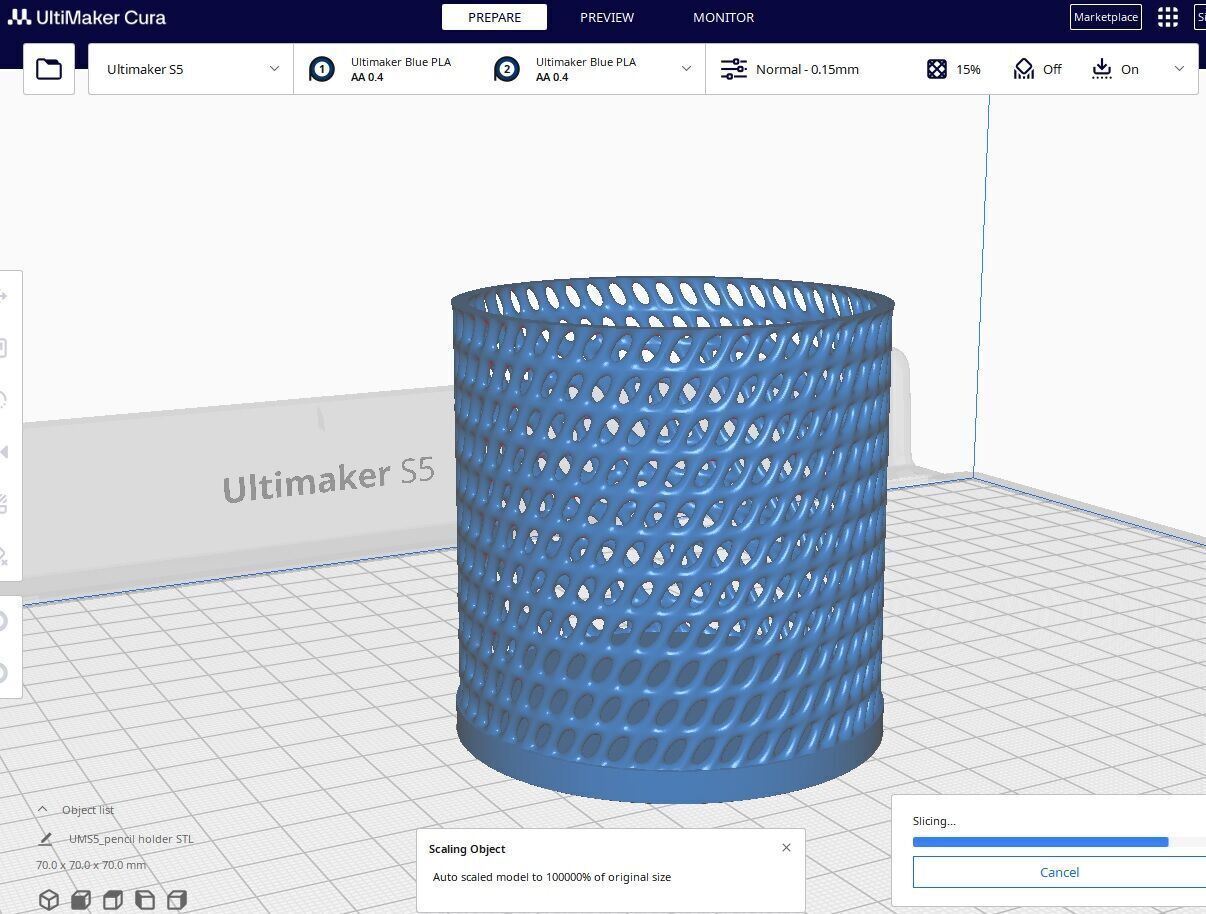Select the blue pencil holder model
Viewport: 1206px width, 914px height.
point(671,540)
